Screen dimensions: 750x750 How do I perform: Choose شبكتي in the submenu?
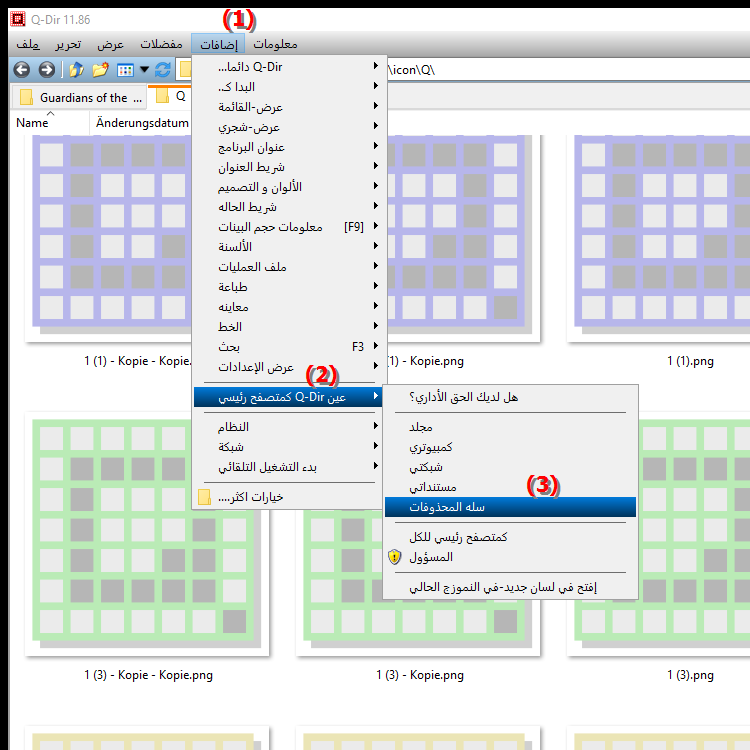tap(510, 467)
